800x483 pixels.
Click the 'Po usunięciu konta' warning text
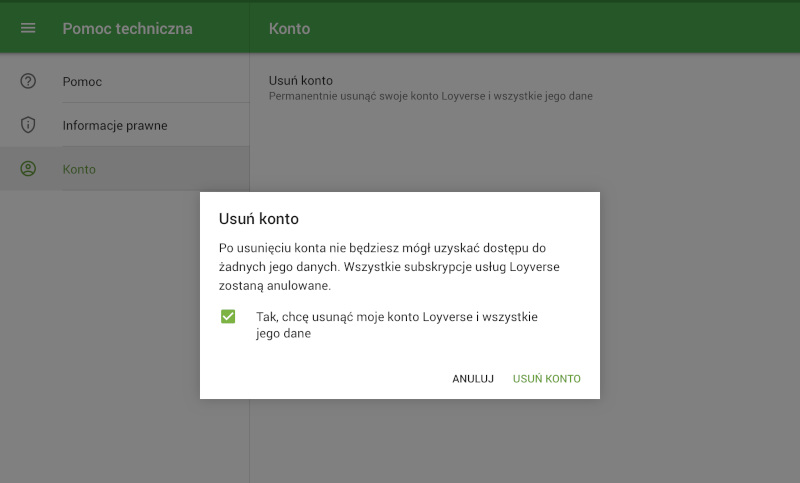tap(389, 267)
